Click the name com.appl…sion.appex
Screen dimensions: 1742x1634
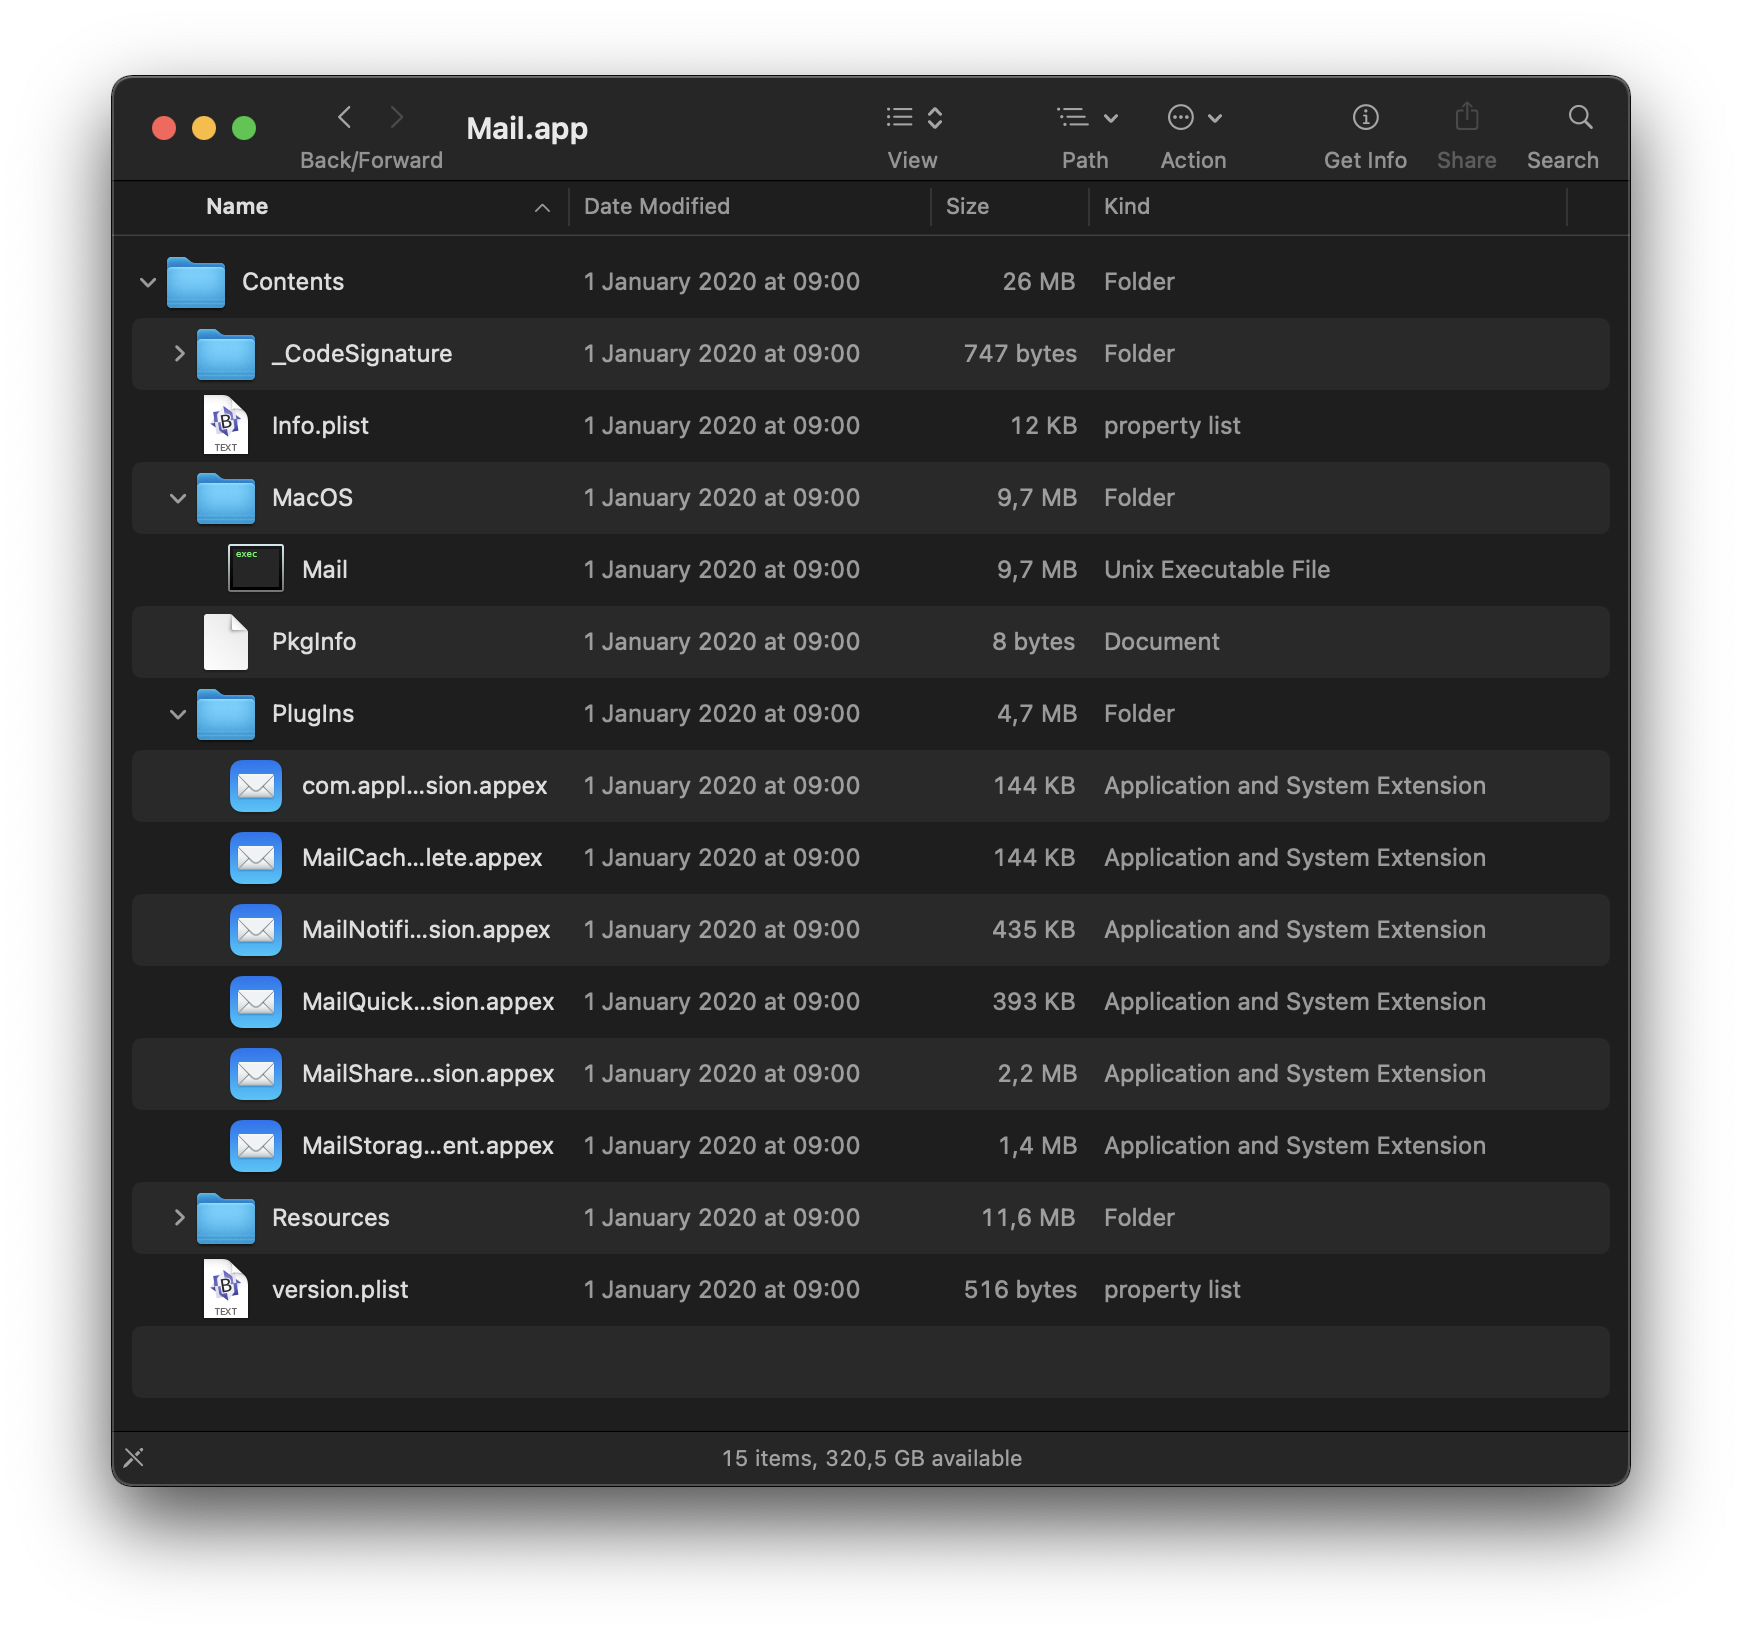pyautogui.click(x=425, y=786)
